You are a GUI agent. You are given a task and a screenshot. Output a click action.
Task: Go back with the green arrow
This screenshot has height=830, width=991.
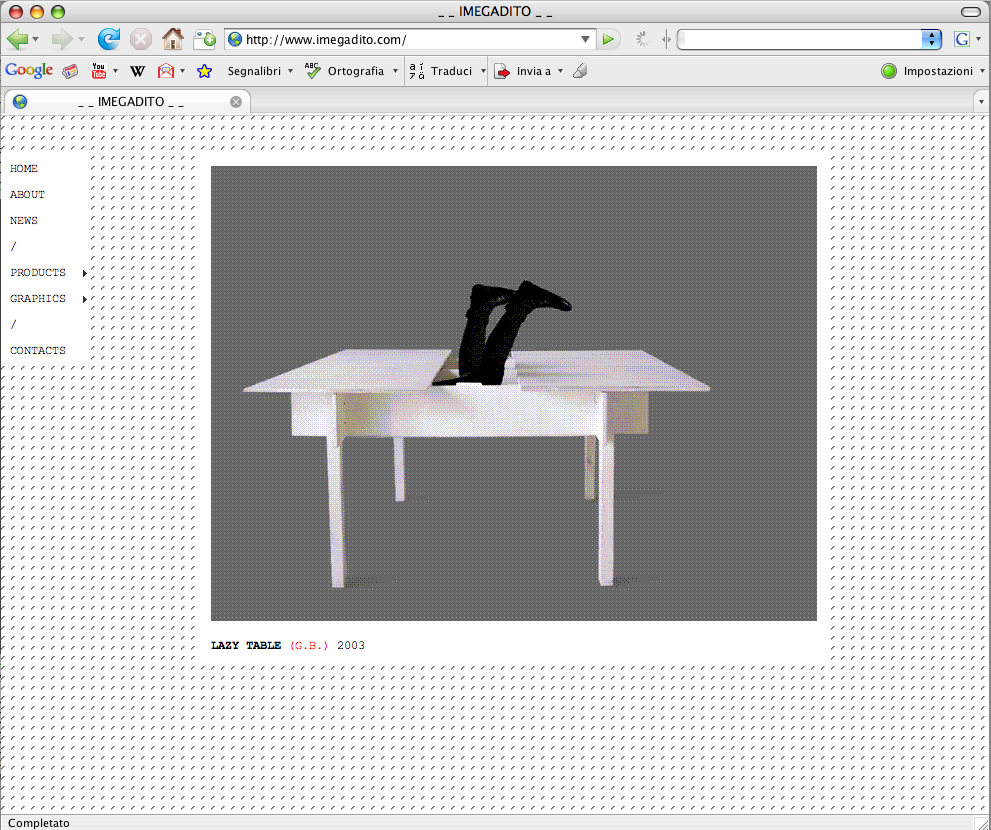(x=17, y=39)
